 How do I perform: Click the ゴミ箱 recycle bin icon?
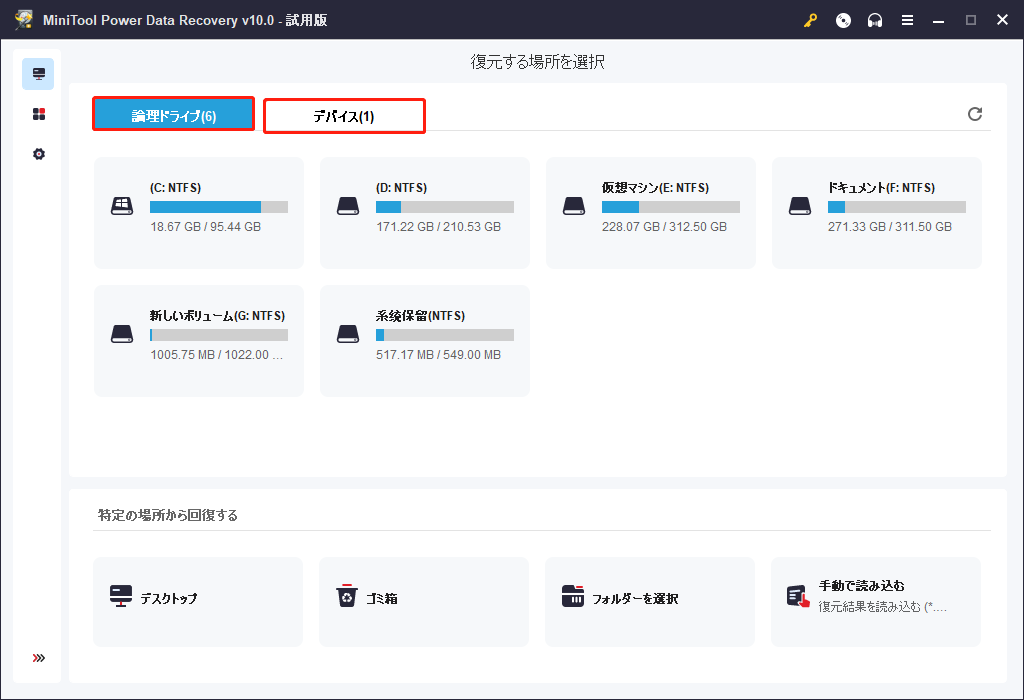pos(347,596)
